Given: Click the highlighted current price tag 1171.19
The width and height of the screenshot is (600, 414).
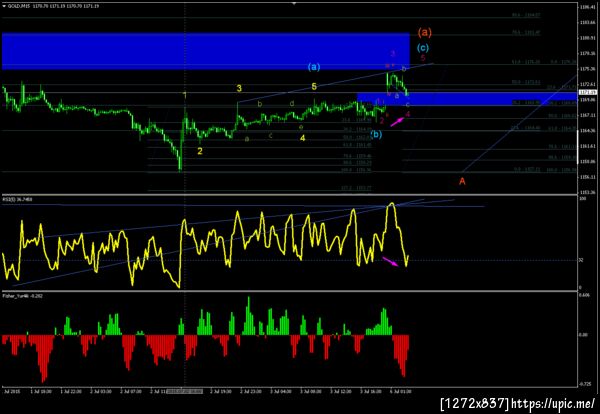Looking at the screenshot, I should pyautogui.click(x=588, y=92).
